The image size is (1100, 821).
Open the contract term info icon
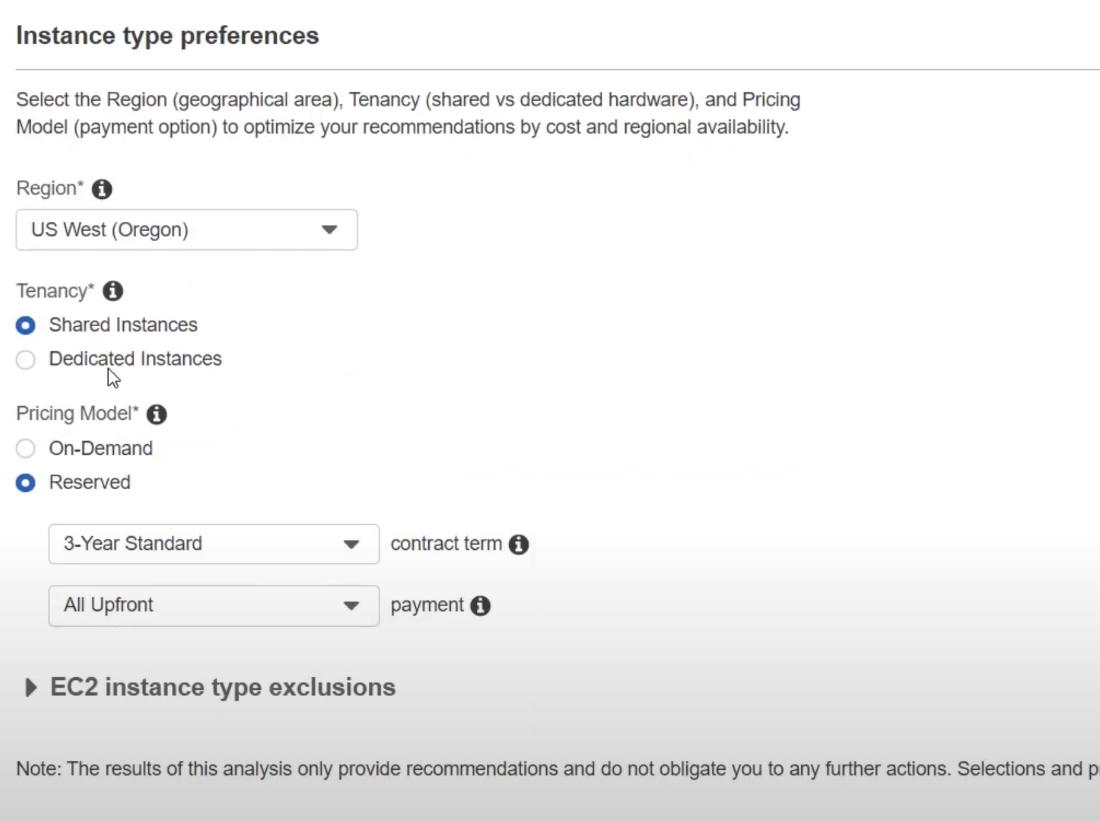pyautogui.click(x=518, y=544)
